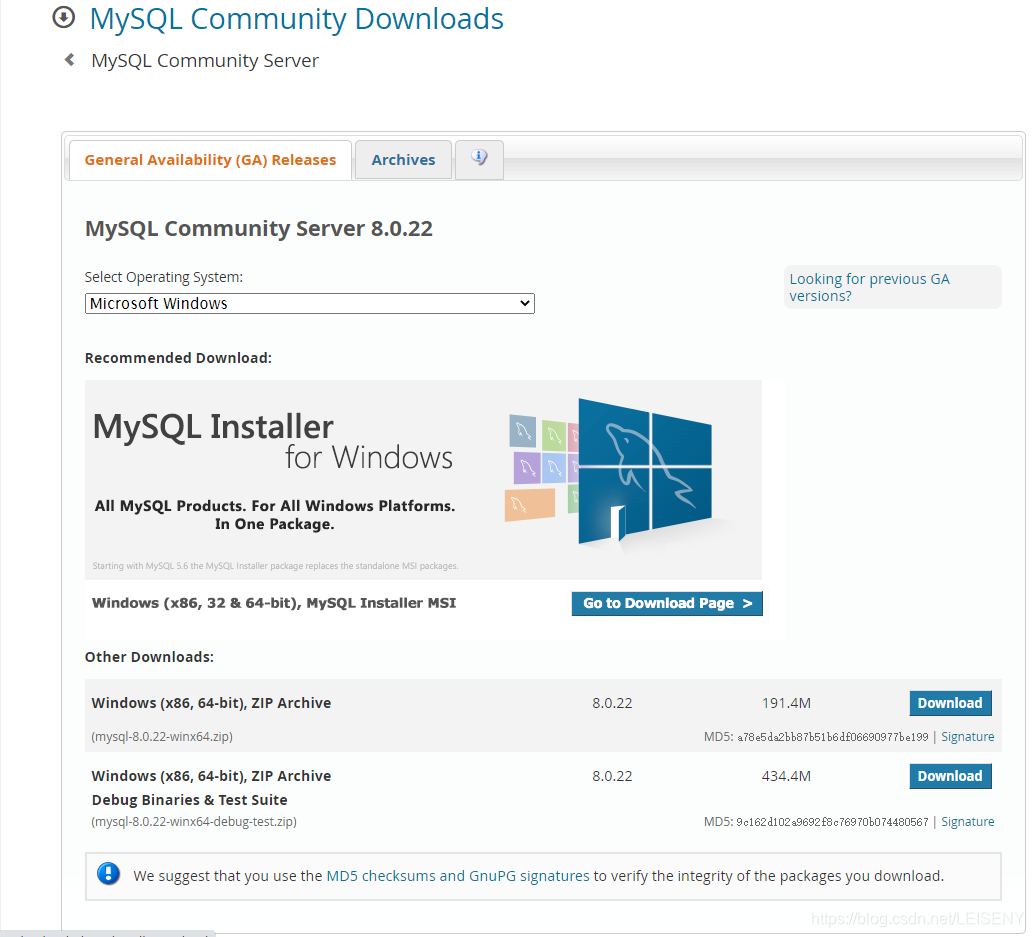Screen dimensions: 1034x937
Task: Click Go to Download Page button
Action: click(666, 603)
